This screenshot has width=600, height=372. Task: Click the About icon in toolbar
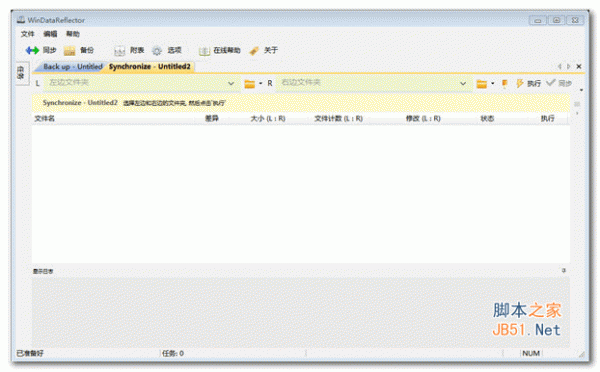point(254,51)
